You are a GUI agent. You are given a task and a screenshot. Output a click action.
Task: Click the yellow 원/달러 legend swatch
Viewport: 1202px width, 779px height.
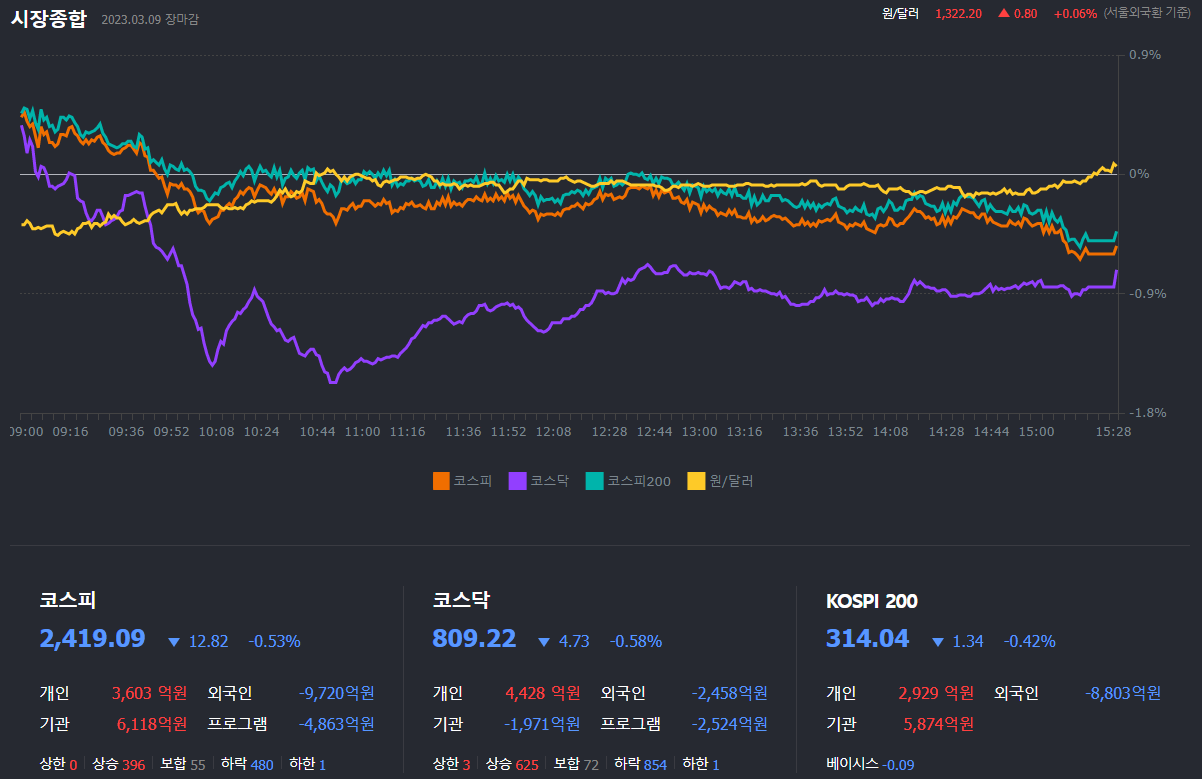point(697,481)
